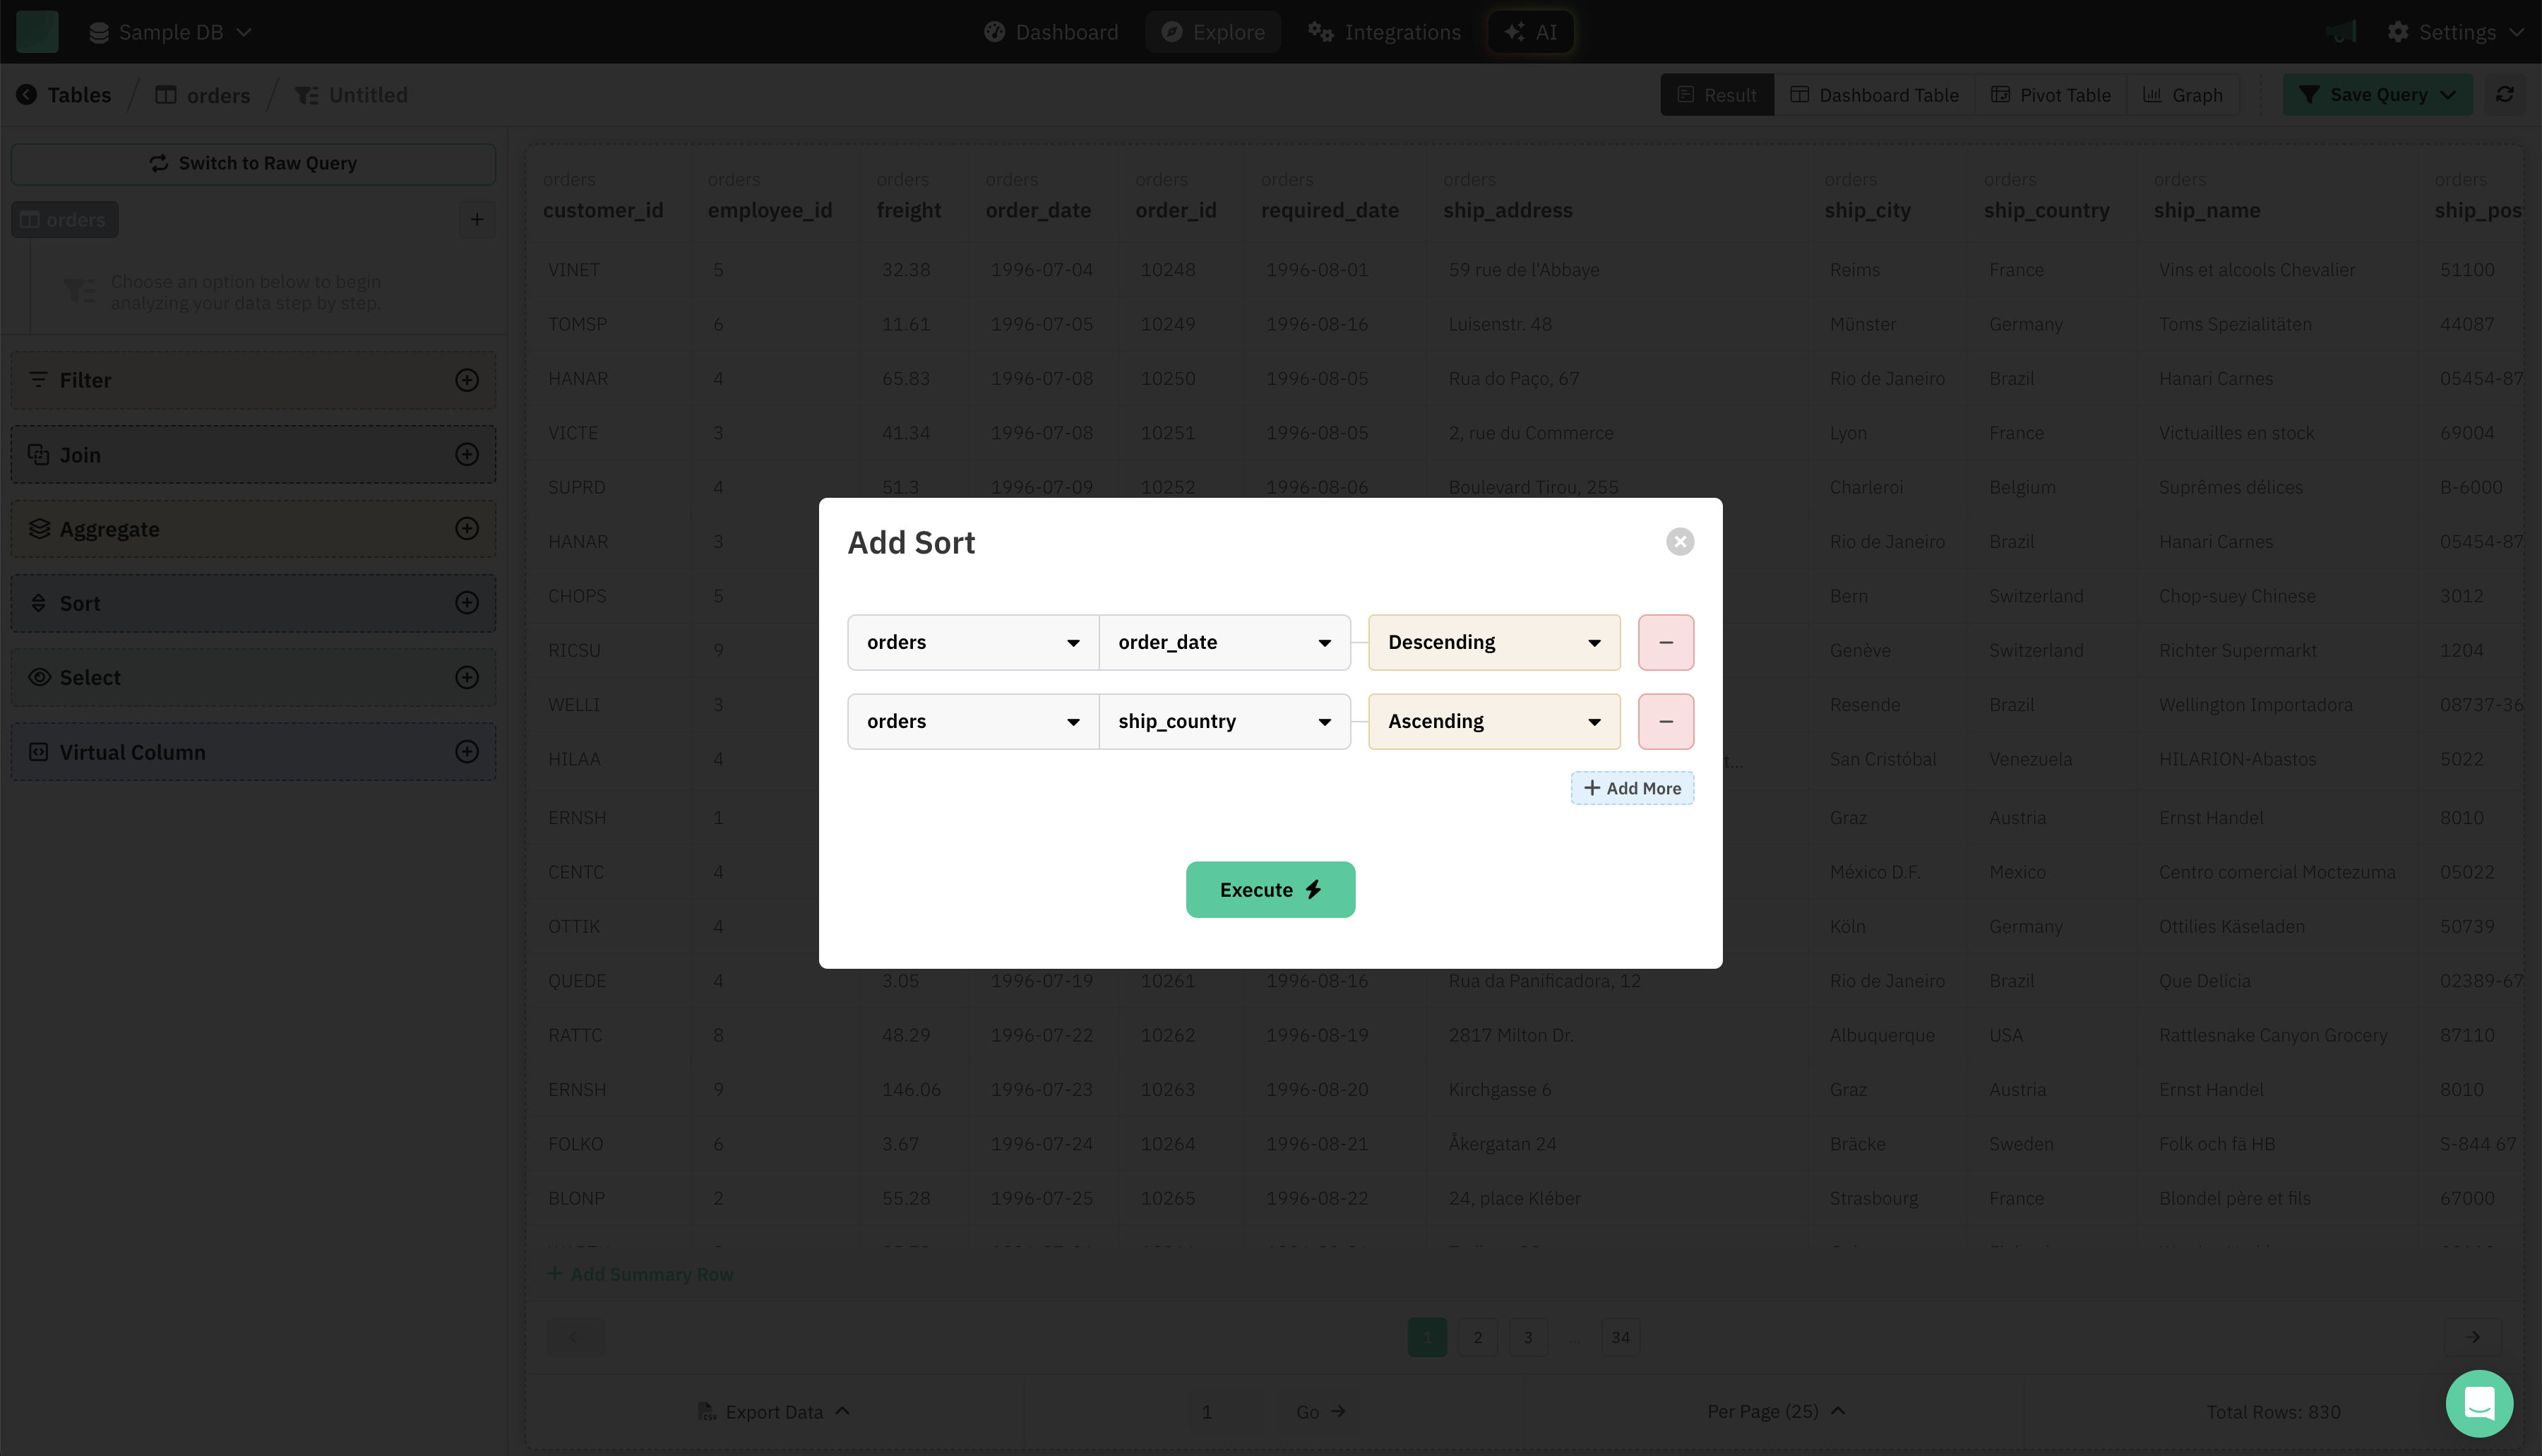2542x1456 pixels.
Task: Click the Join icon
Action: (x=38, y=455)
